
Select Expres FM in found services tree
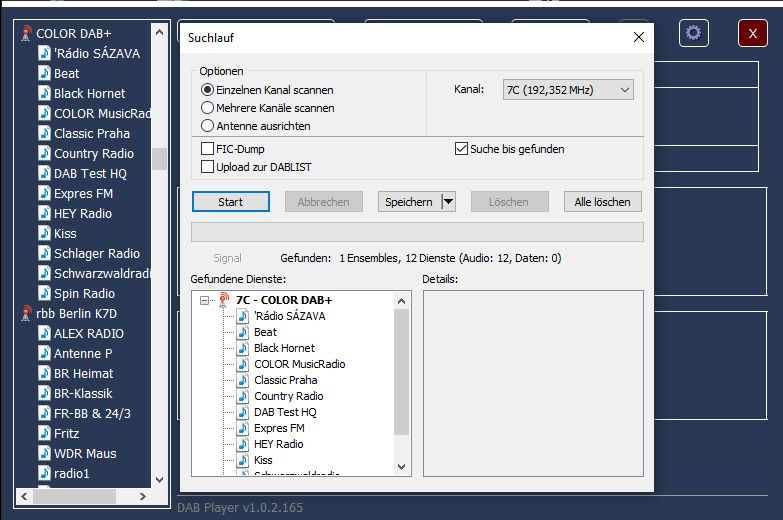pyautogui.click(x=279, y=428)
